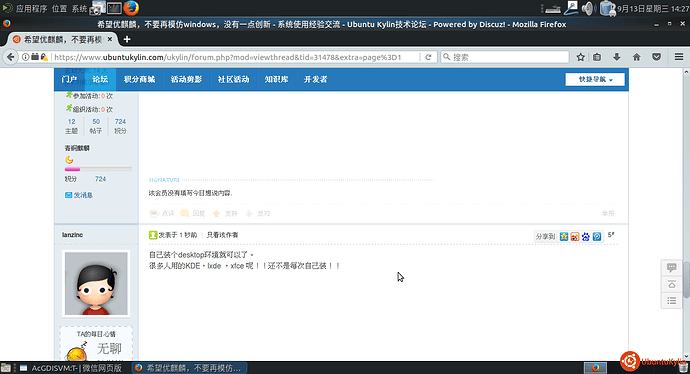Image resolution: width=690 pixels, height=374 pixels.
Task: Click the Pocket icon in the toolbar
Action: click(x=656, y=57)
